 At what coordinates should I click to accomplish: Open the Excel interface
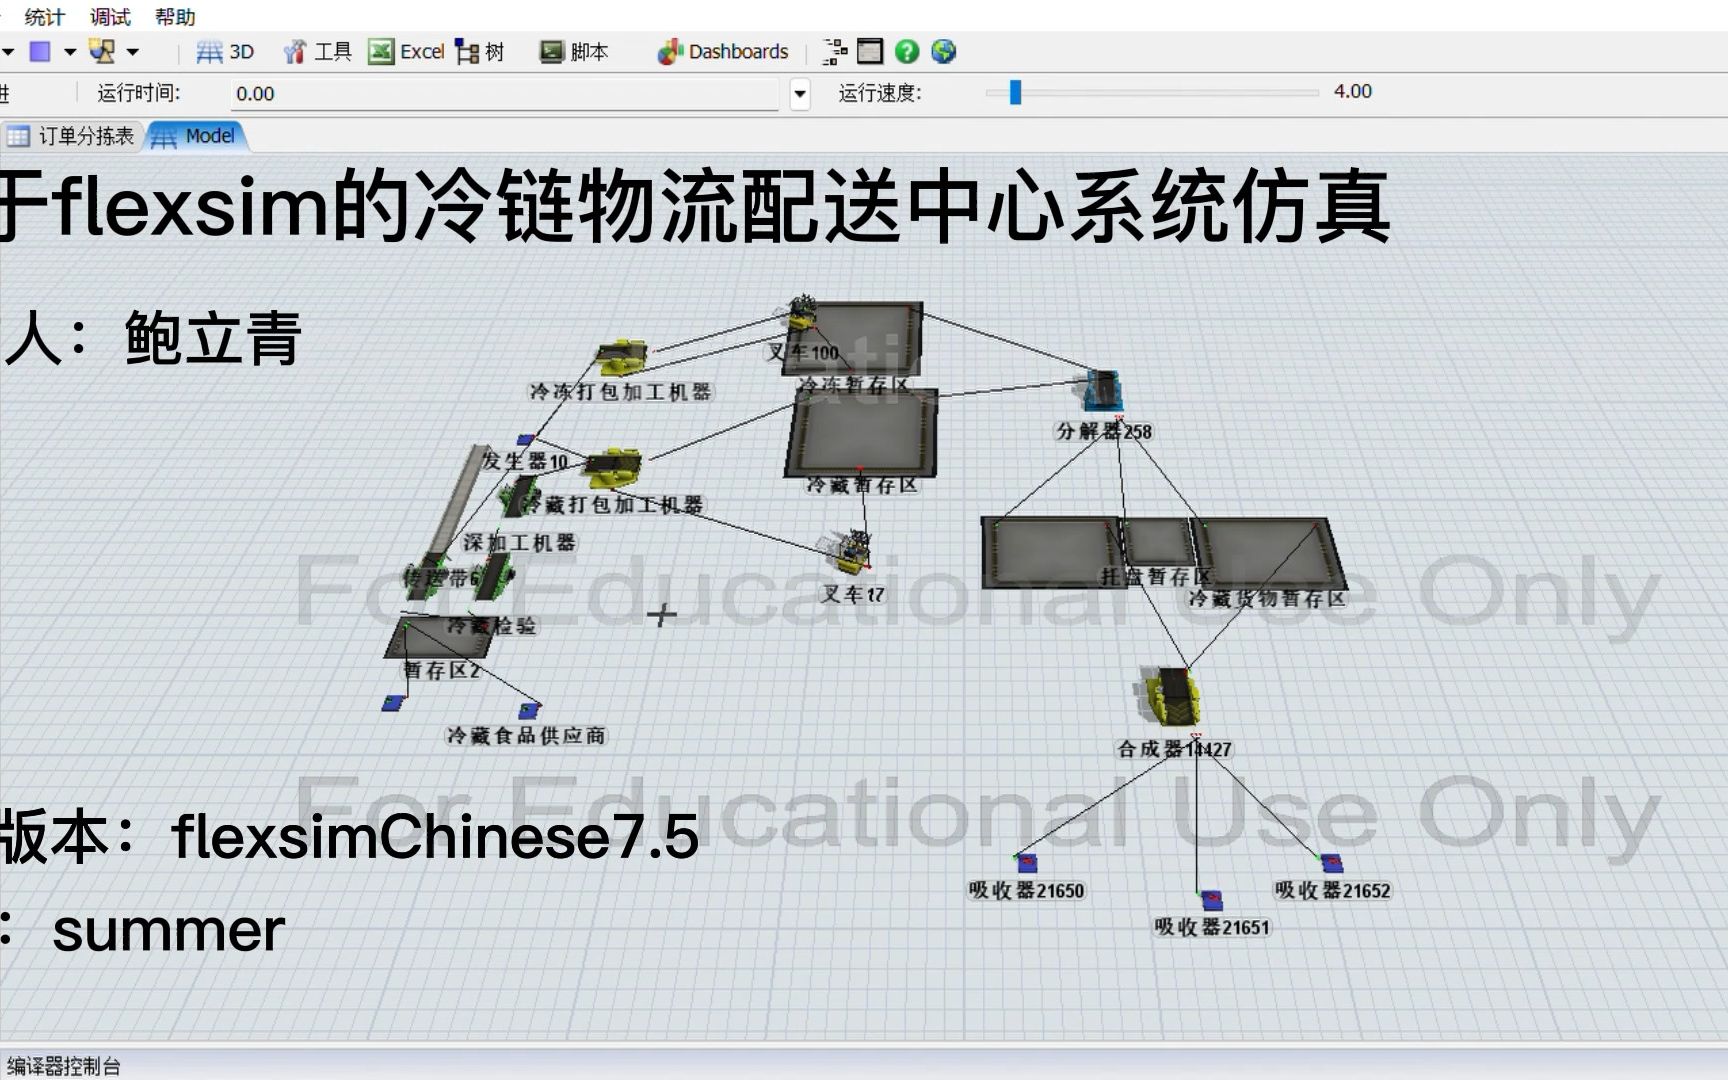(x=406, y=52)
